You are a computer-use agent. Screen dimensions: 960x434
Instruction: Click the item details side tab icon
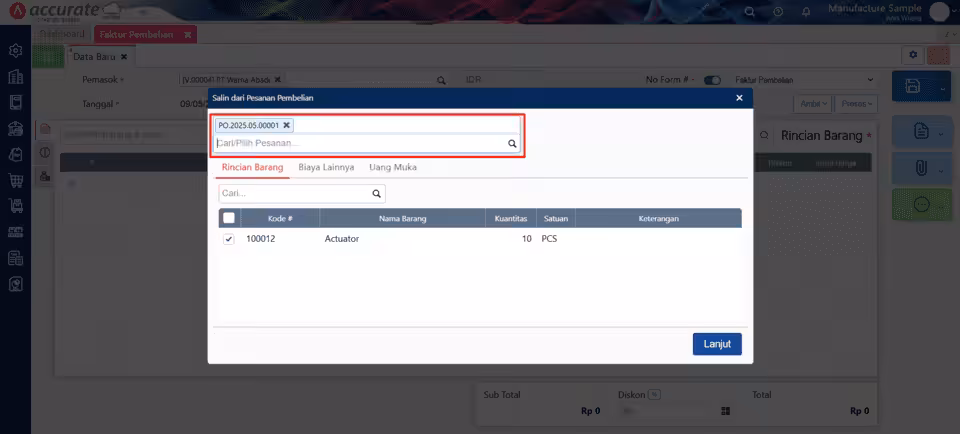click(x=44, y=129)
